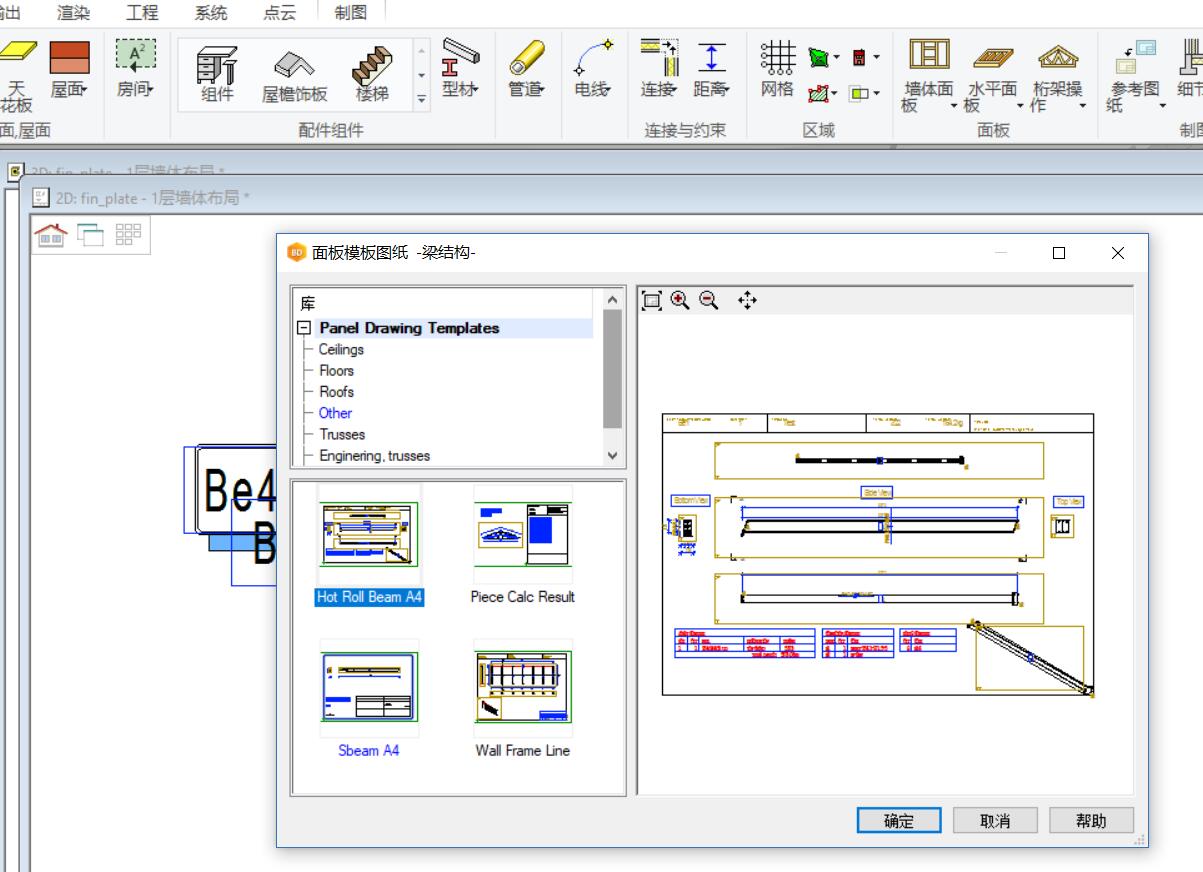Click the dark red rectangle area icon
Screen dimensions: 1203x872
point(860,58)
